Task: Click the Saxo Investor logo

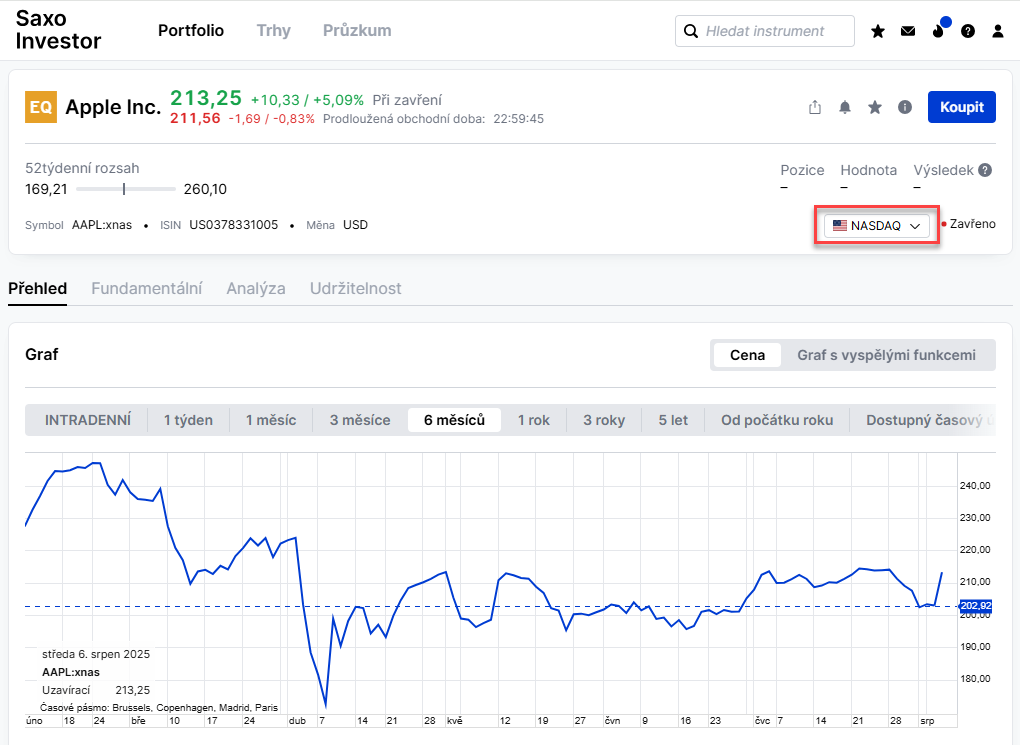Action: click(x=58, y=30)
